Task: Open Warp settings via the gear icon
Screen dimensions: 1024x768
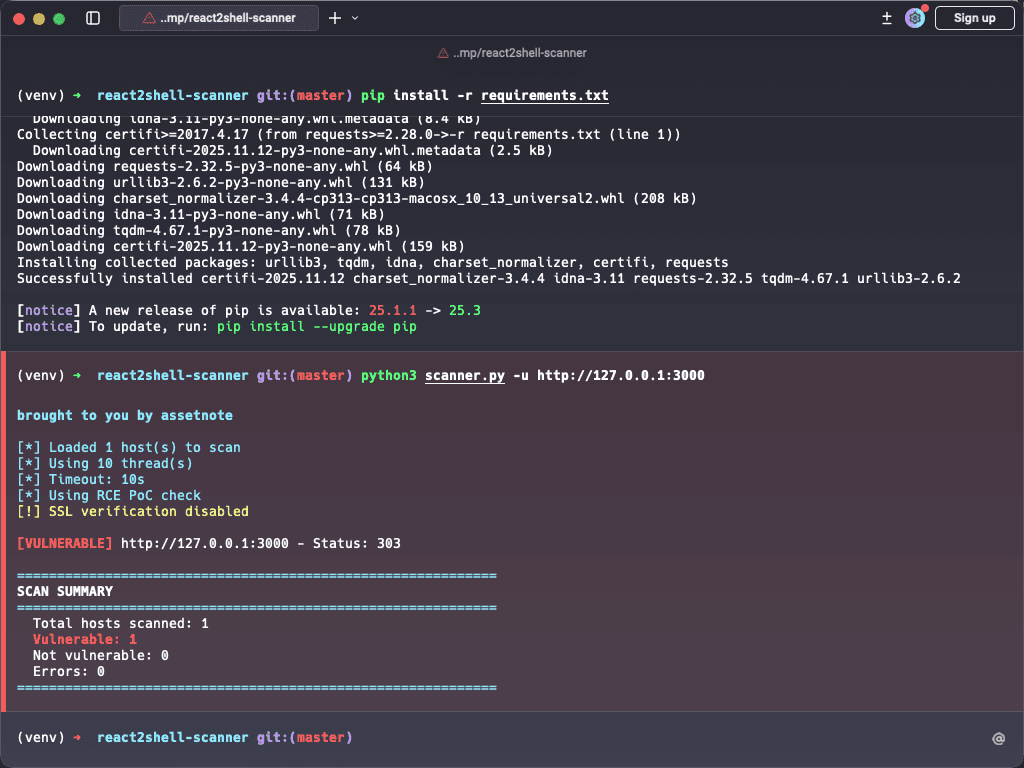Action: pyautogui.click(x=914, y=18)
